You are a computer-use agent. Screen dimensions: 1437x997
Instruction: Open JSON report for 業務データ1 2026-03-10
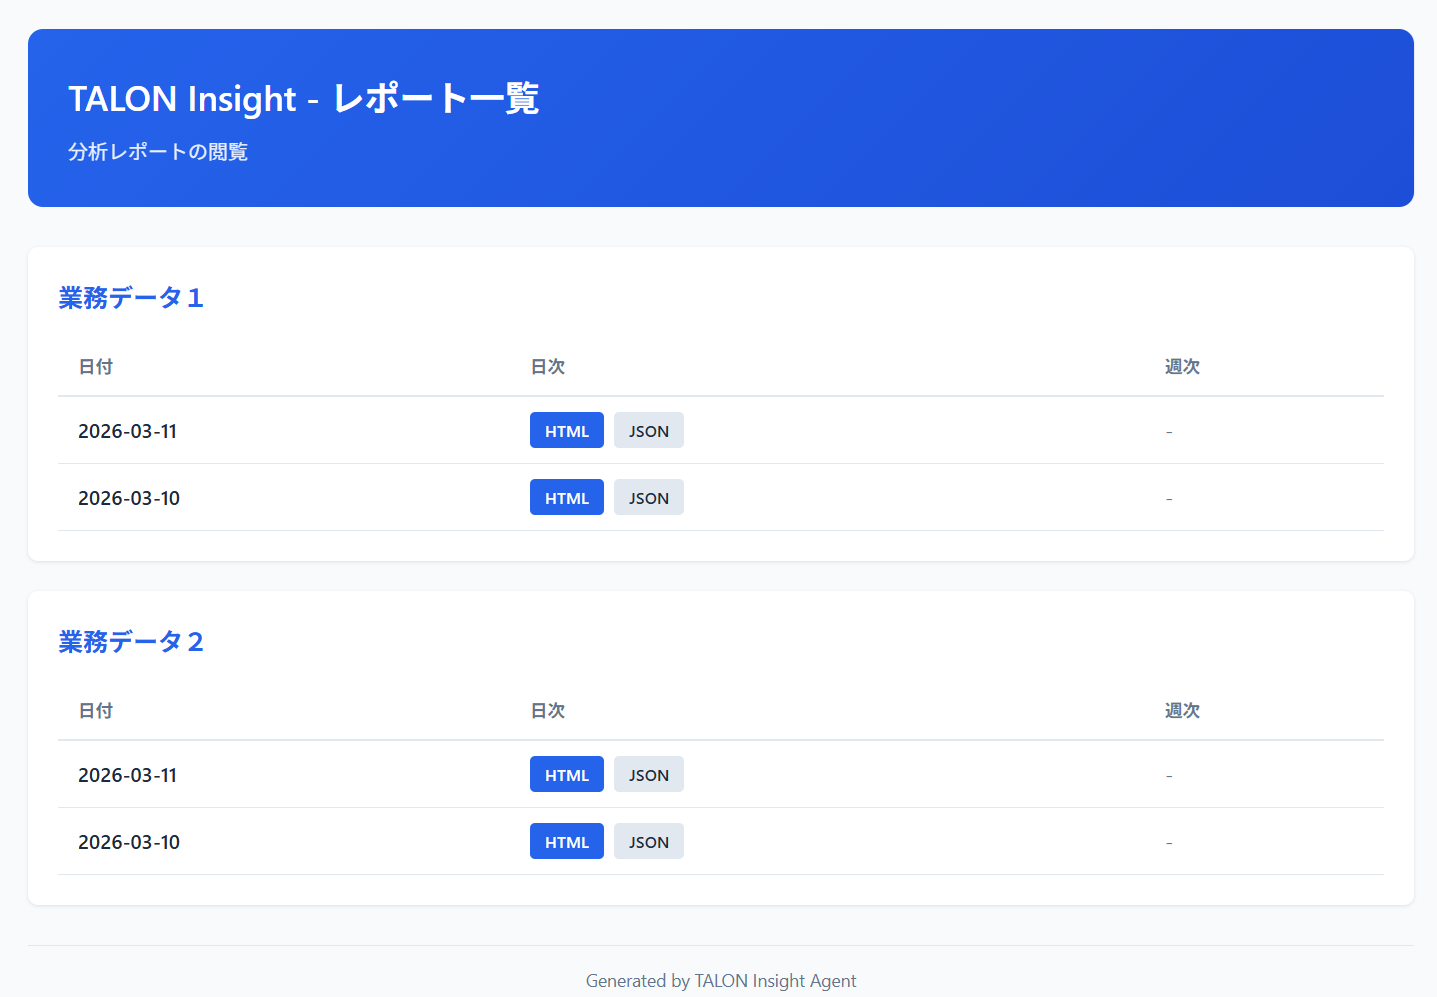[648, 498]
